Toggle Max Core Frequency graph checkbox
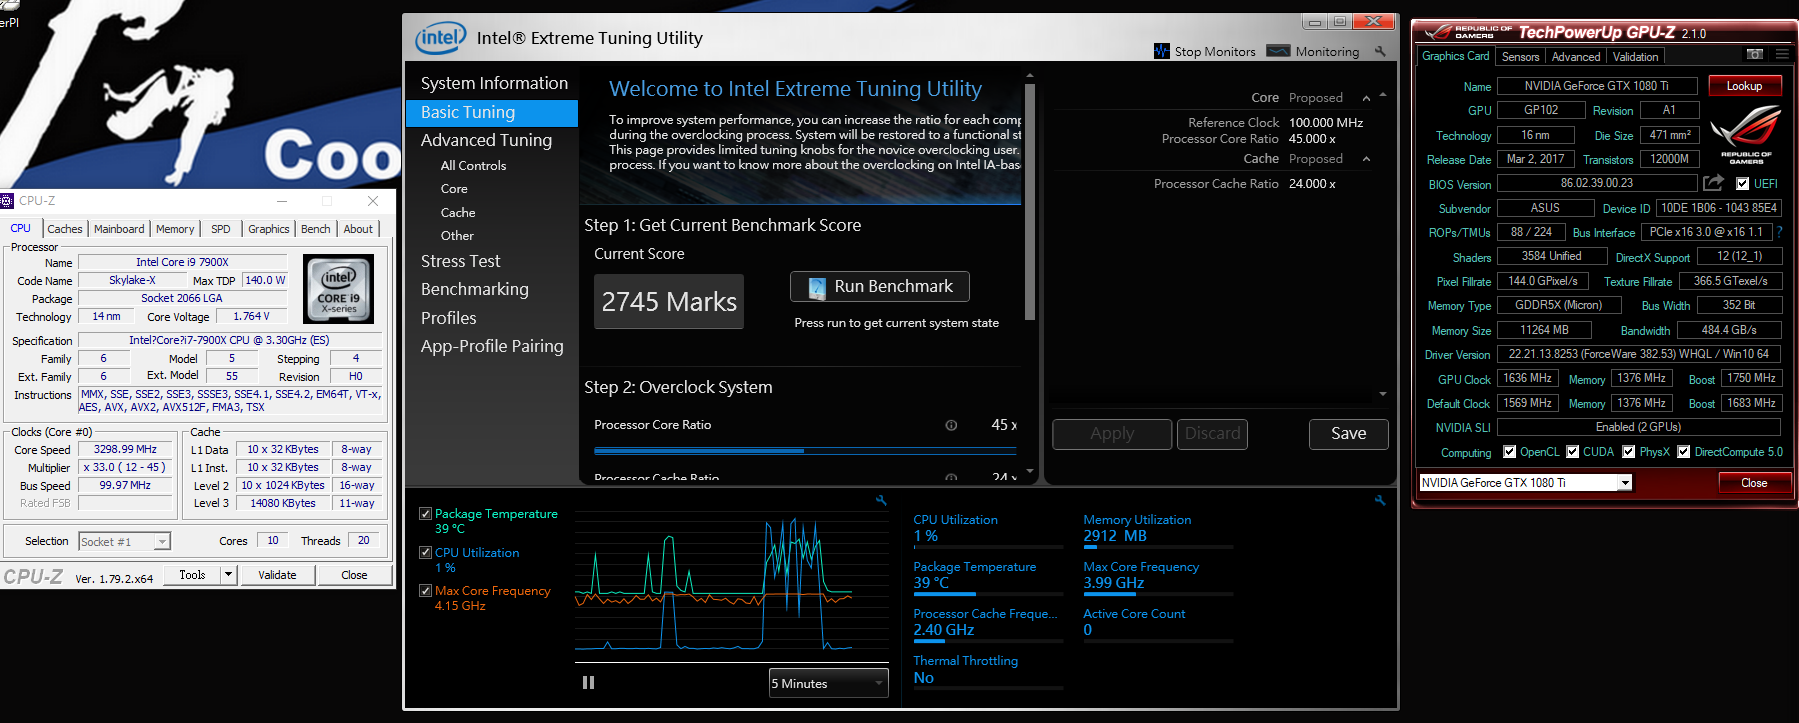Image resolution: width=1799 pixels, height=723 pixels. coord(426,591)
